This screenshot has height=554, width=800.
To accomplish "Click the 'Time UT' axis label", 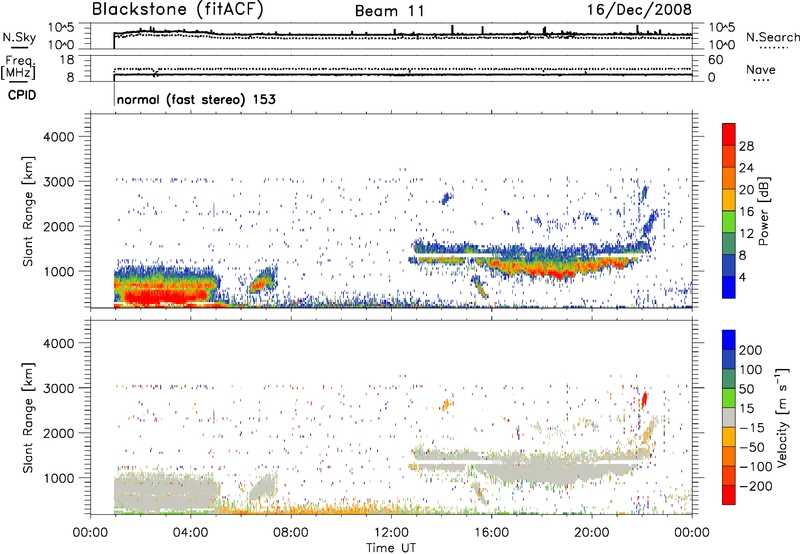I will (391, 548).
